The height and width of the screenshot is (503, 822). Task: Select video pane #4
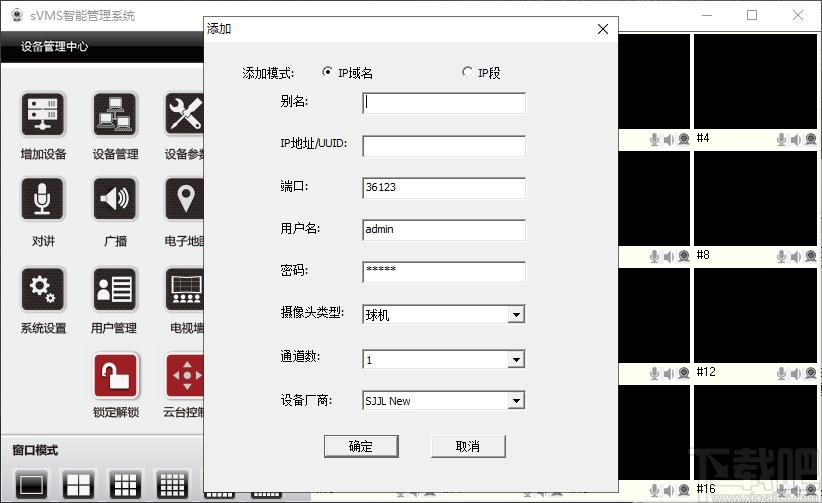(x=755, y=82)
